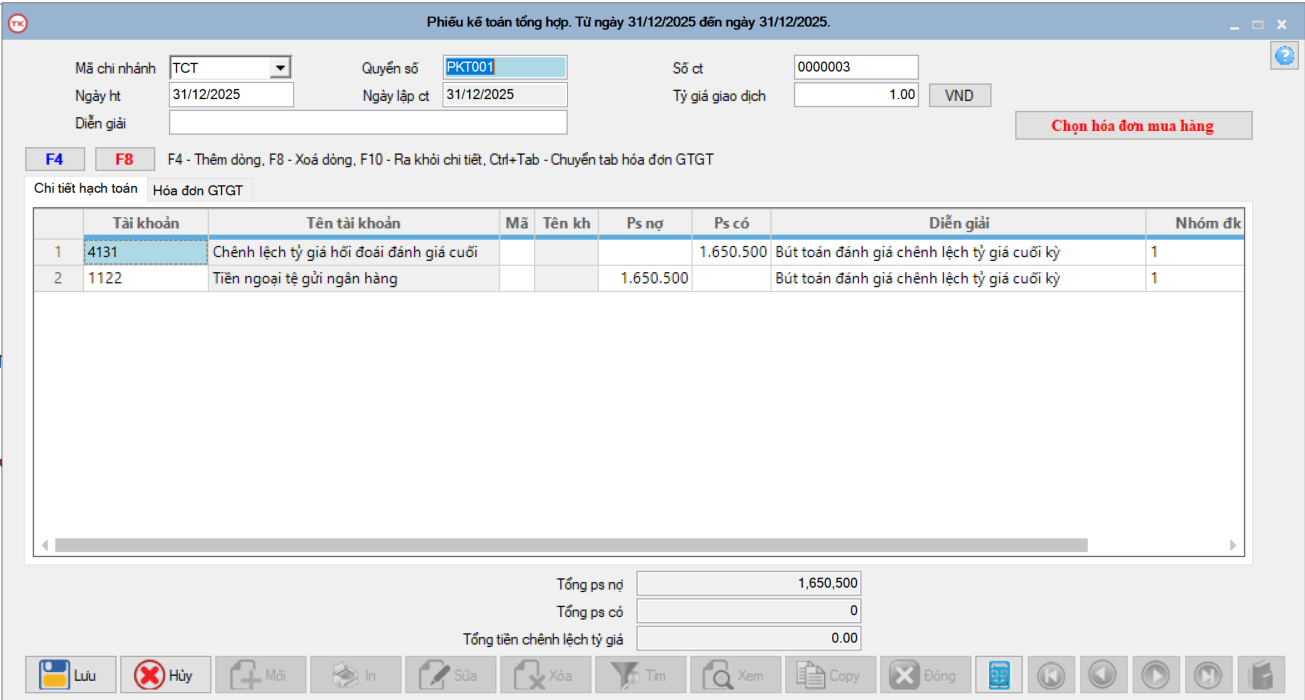Go to the next record arrow

[x=1155, y=675]
